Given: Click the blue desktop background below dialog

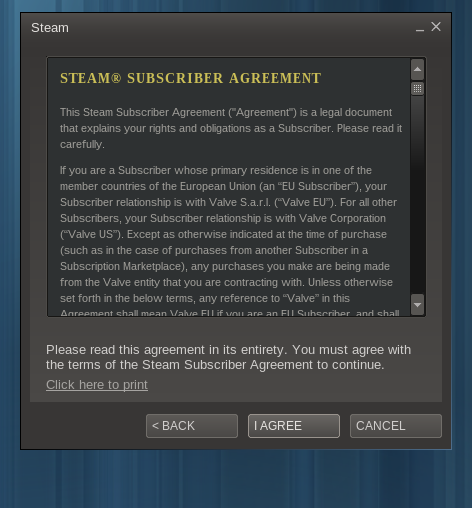Looking at the screenshot, I should point(236,480).
